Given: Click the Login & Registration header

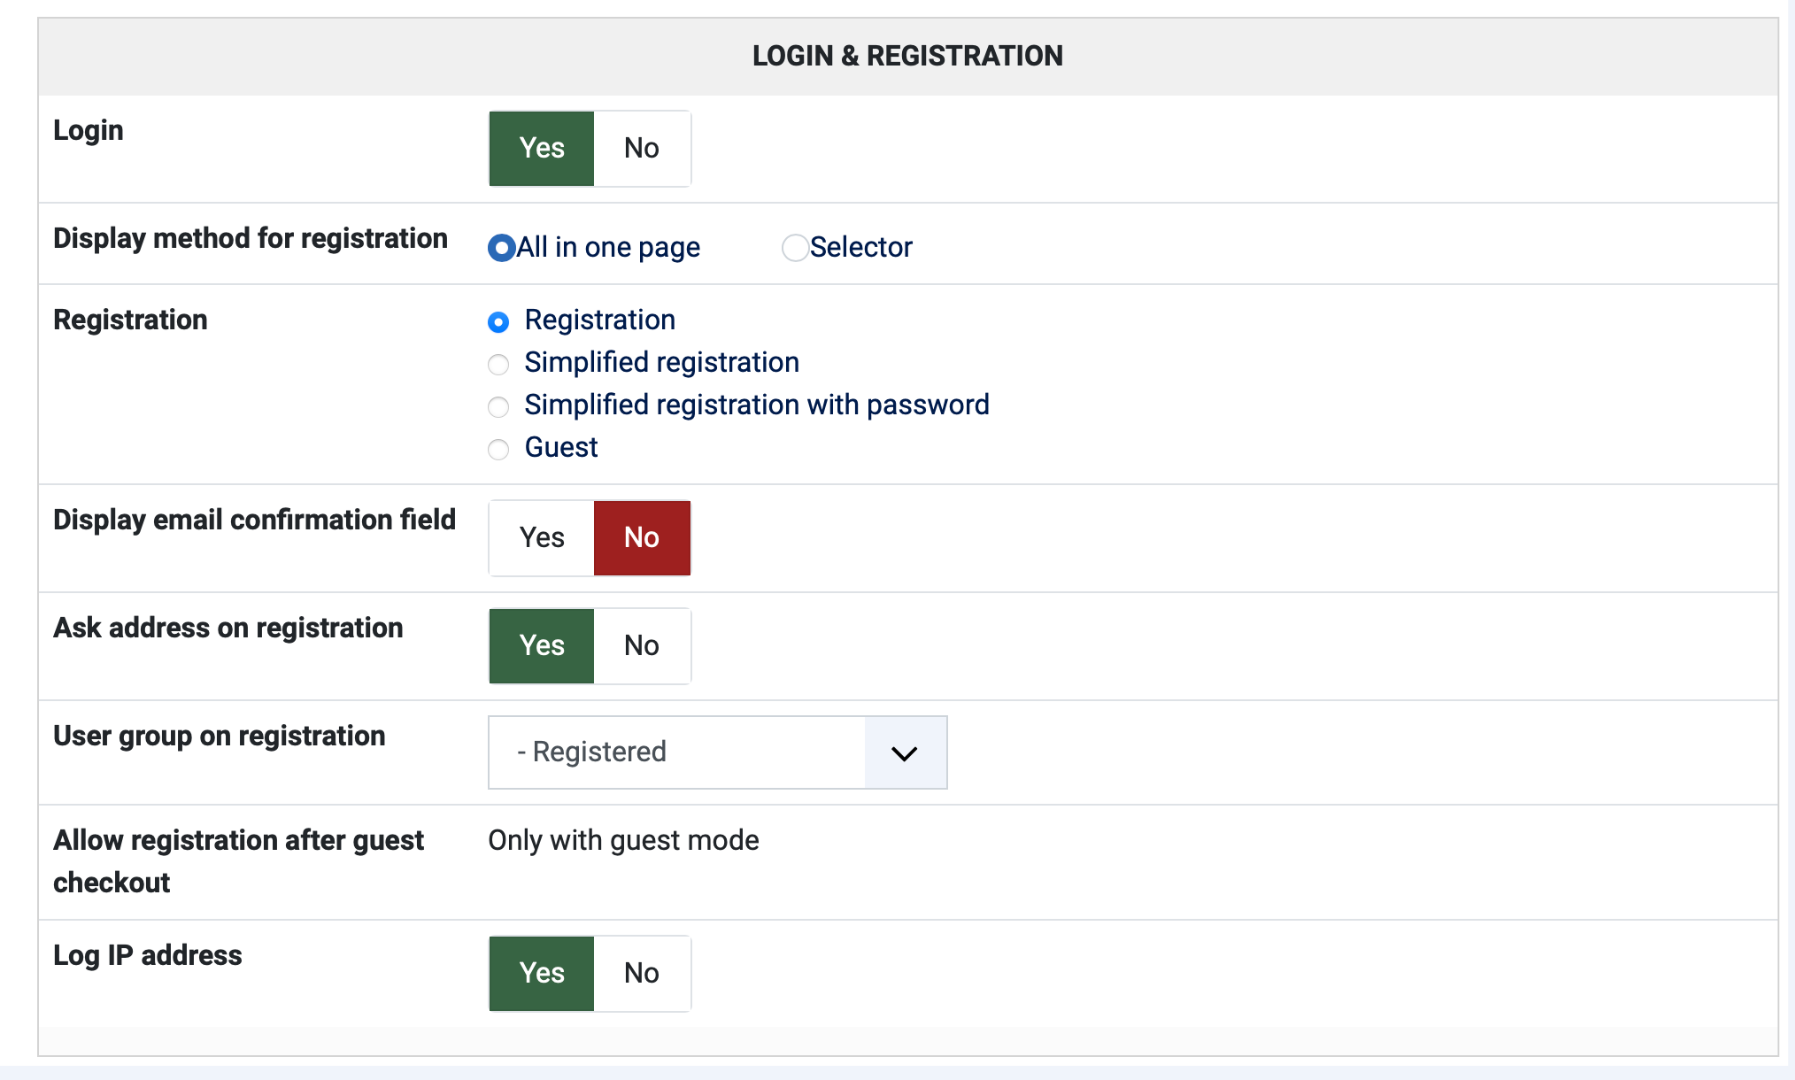Looking at the screenshot, I should pyautogui.click(x=907, y=56).
